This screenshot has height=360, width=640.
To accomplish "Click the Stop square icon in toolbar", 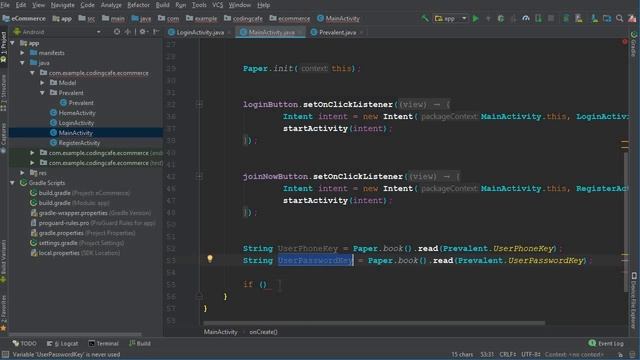I will [x=551, y=18].
